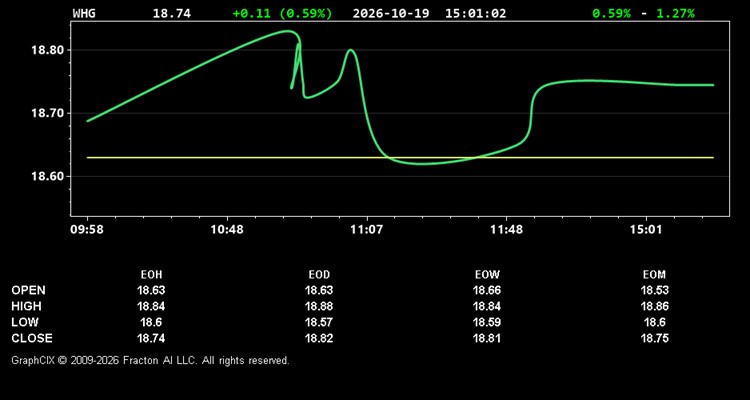Click the OPEN row label
750x400 pixels.
(x=28, y=290)
